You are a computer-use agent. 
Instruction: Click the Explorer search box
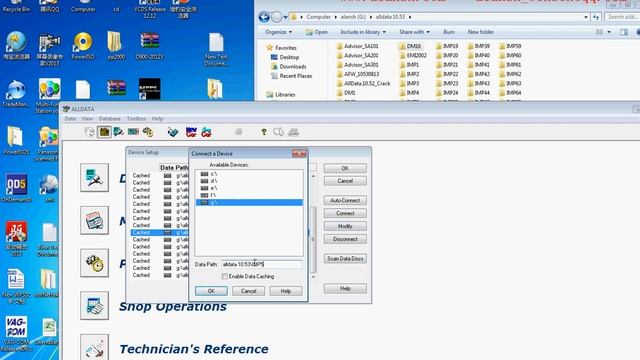click(x=622, y=17)
